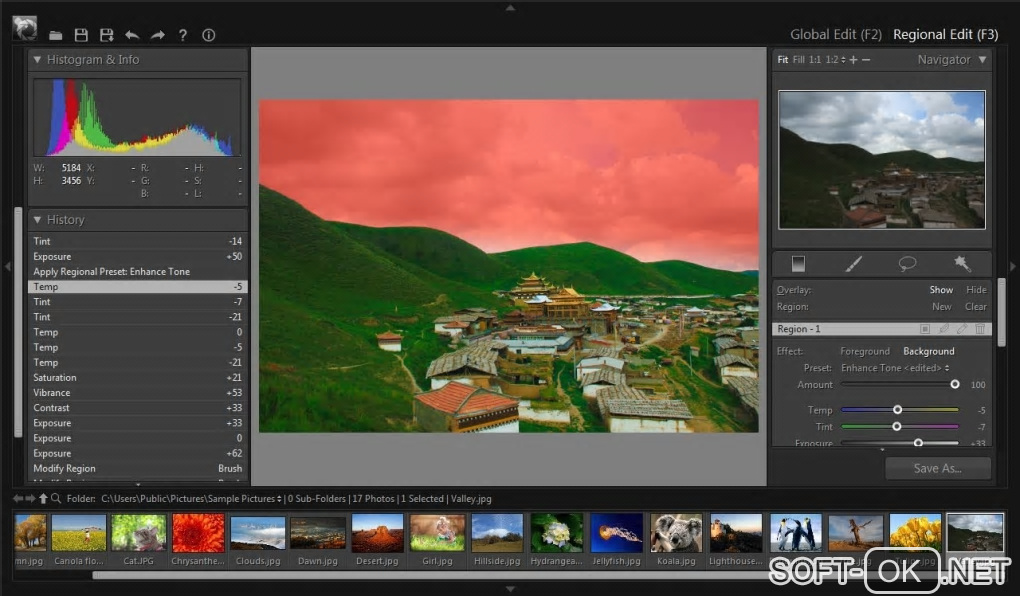Collapse the Navigator panel arrow
The height and width of the screenshot is (596, 1020).
tap(982, 60)
